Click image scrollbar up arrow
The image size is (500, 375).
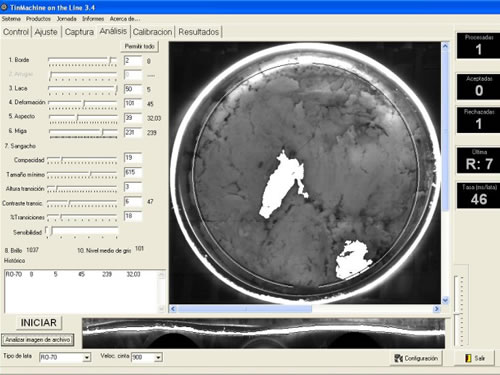point(445,46)
